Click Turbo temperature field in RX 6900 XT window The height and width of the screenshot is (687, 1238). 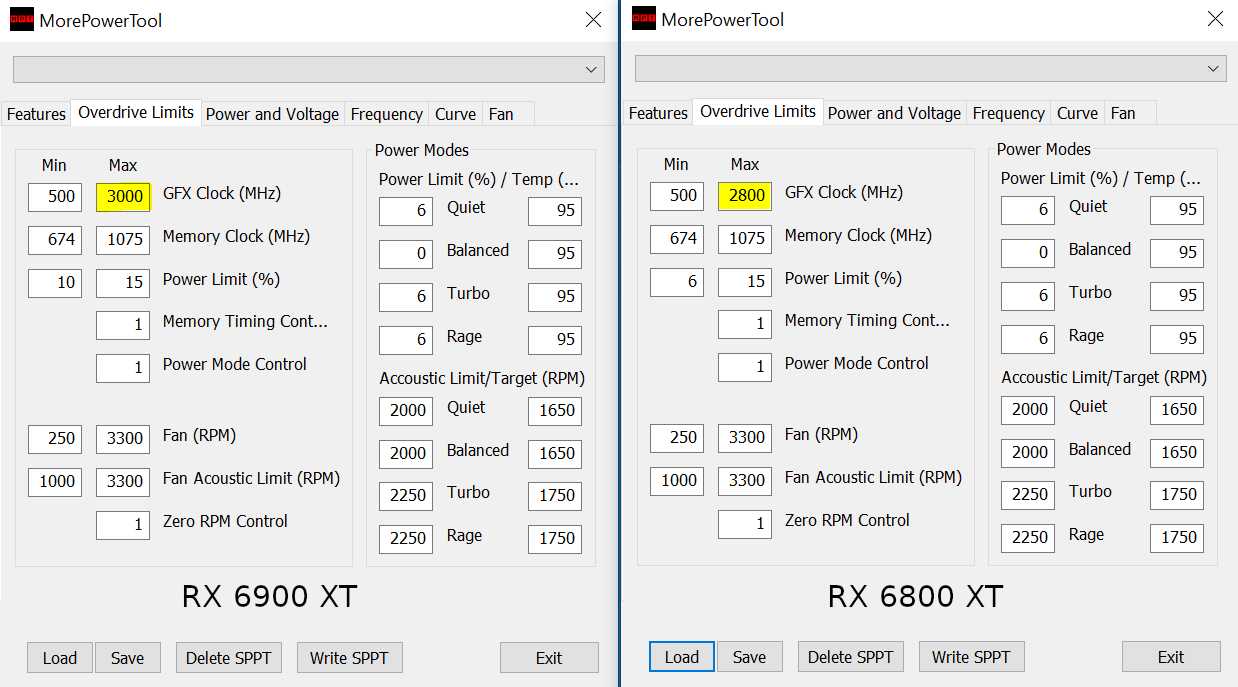point(555,297)
